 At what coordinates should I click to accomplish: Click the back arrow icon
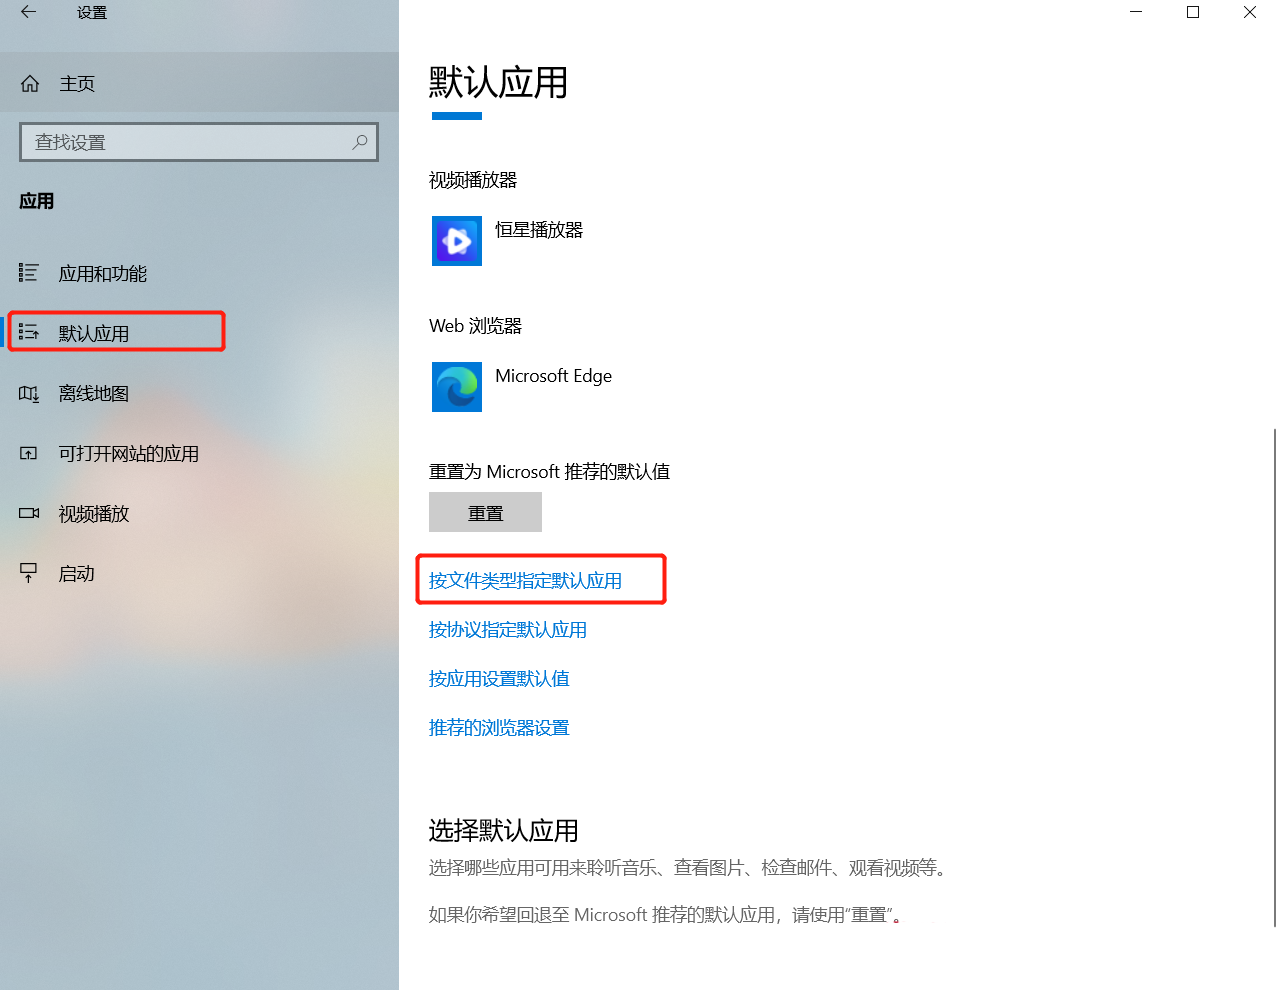pos(28,12)
